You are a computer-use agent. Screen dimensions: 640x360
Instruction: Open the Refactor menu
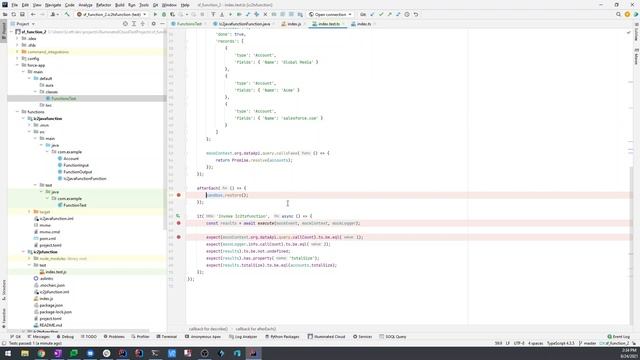[x=103, y=5]
